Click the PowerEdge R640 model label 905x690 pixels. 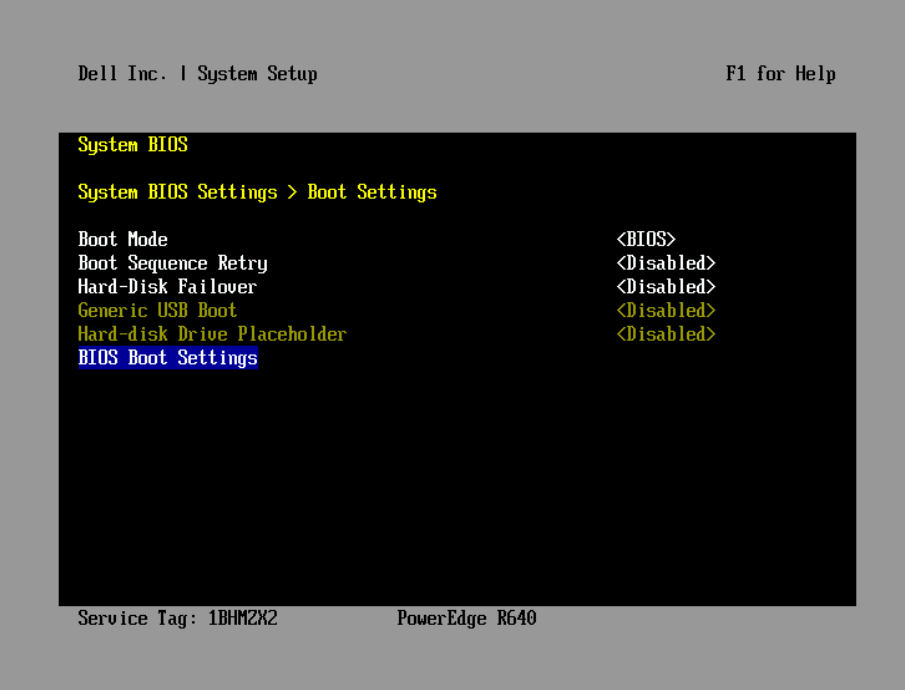[466, 618]
